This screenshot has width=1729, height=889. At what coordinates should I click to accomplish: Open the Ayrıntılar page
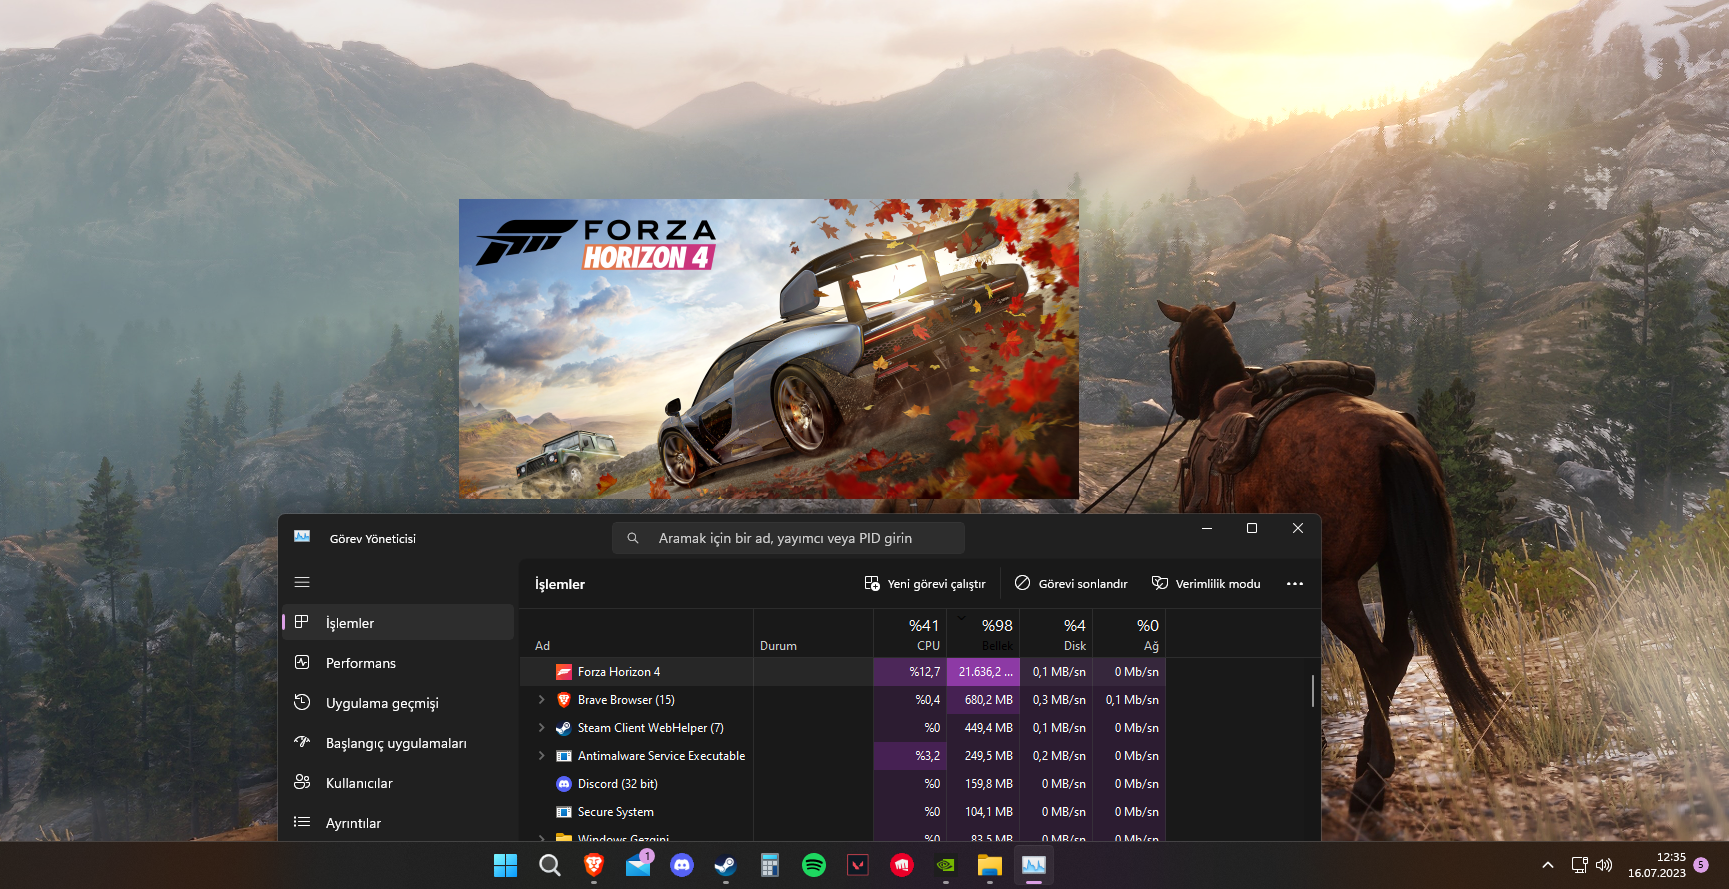click(x=398, y=823)
